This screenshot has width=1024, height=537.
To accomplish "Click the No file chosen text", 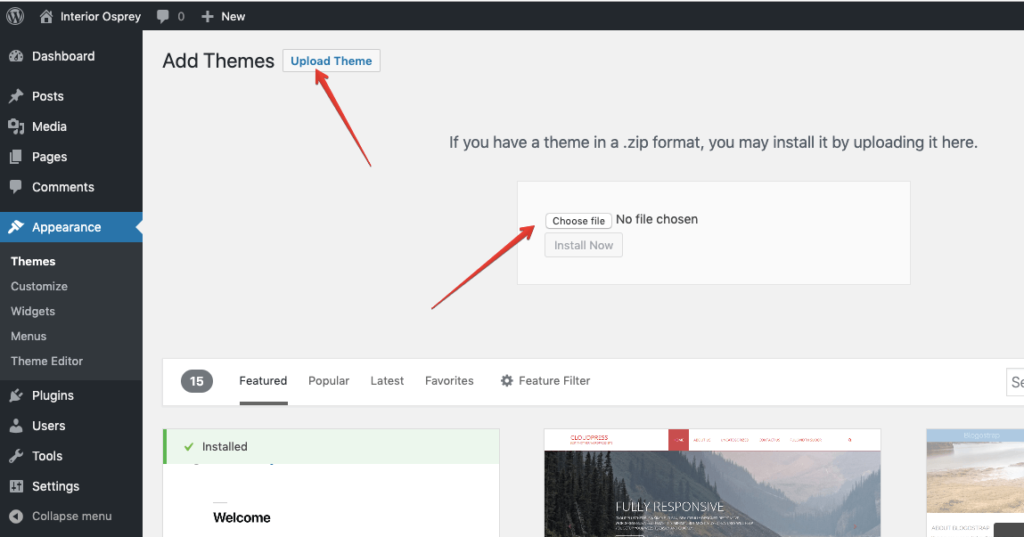I will (x=657, y=220).
